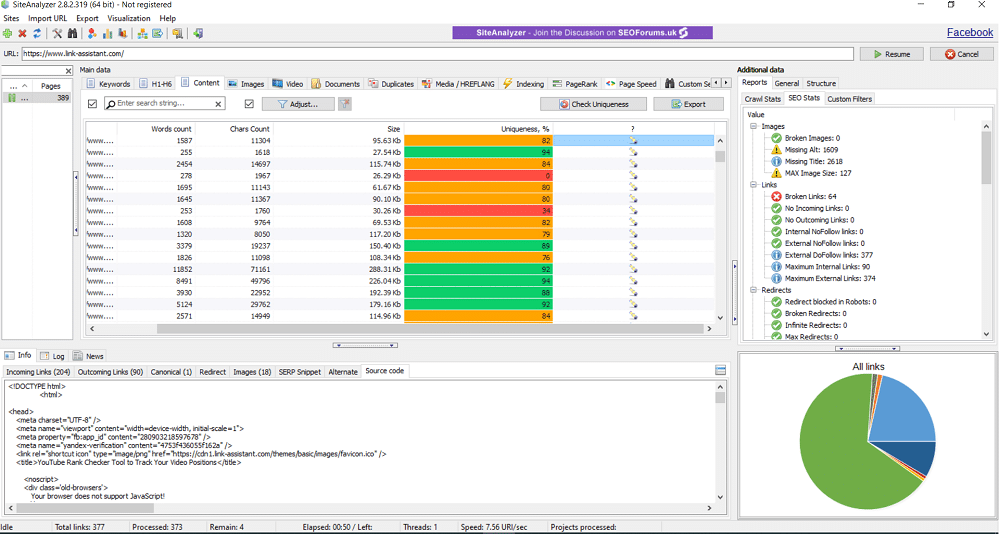The width and height of the screenshot is (1000, 534).
Task: Open the SERP Snippet tab
Action: click(300, 372)
